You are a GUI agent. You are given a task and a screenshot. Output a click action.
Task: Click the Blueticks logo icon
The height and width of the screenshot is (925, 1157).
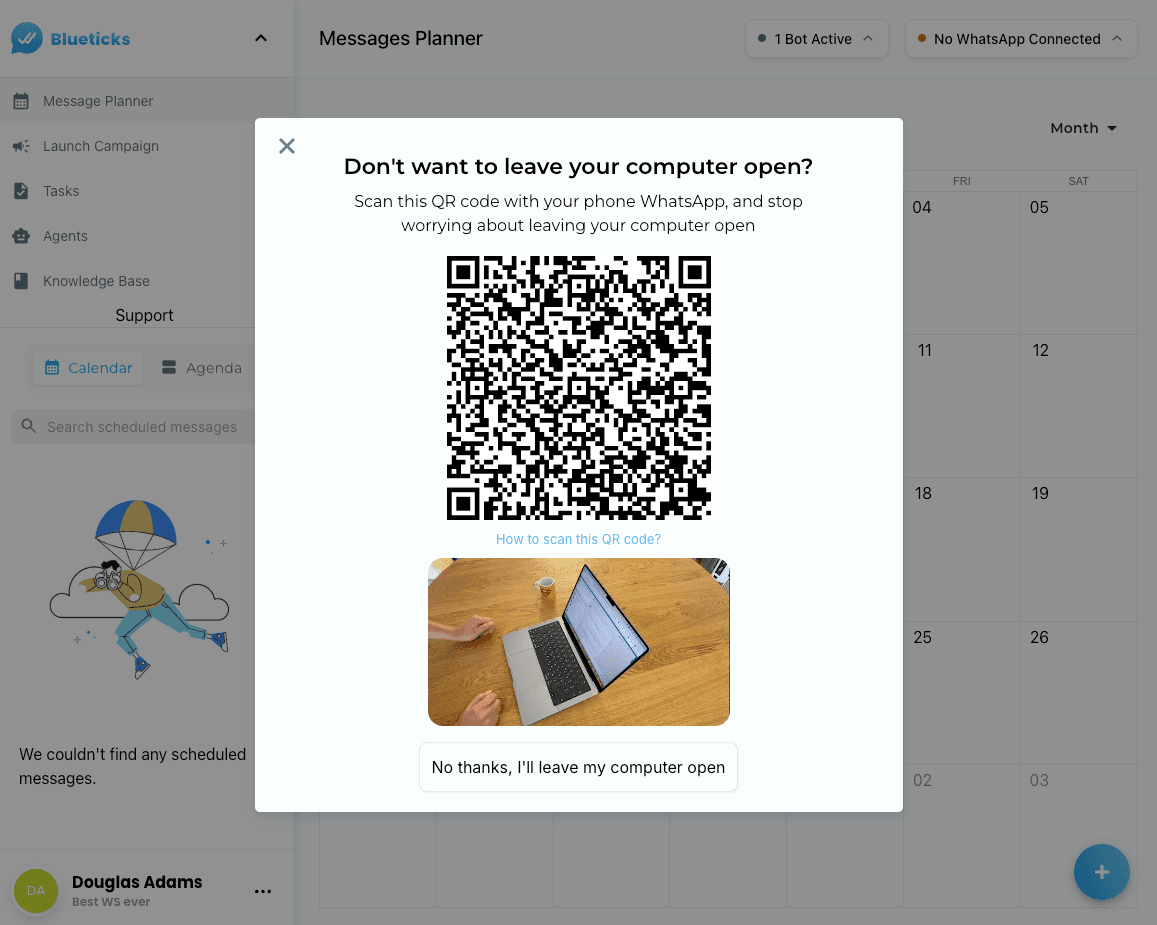point(26,39)
